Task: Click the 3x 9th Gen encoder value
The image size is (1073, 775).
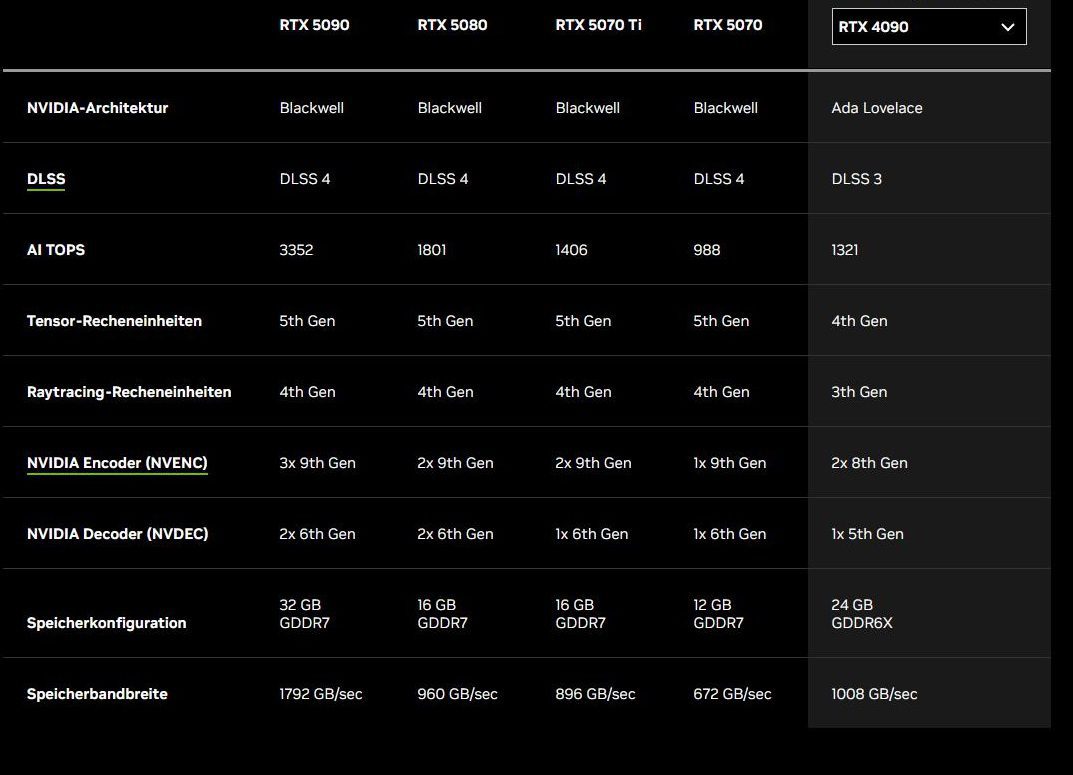Action: point(317,463)
